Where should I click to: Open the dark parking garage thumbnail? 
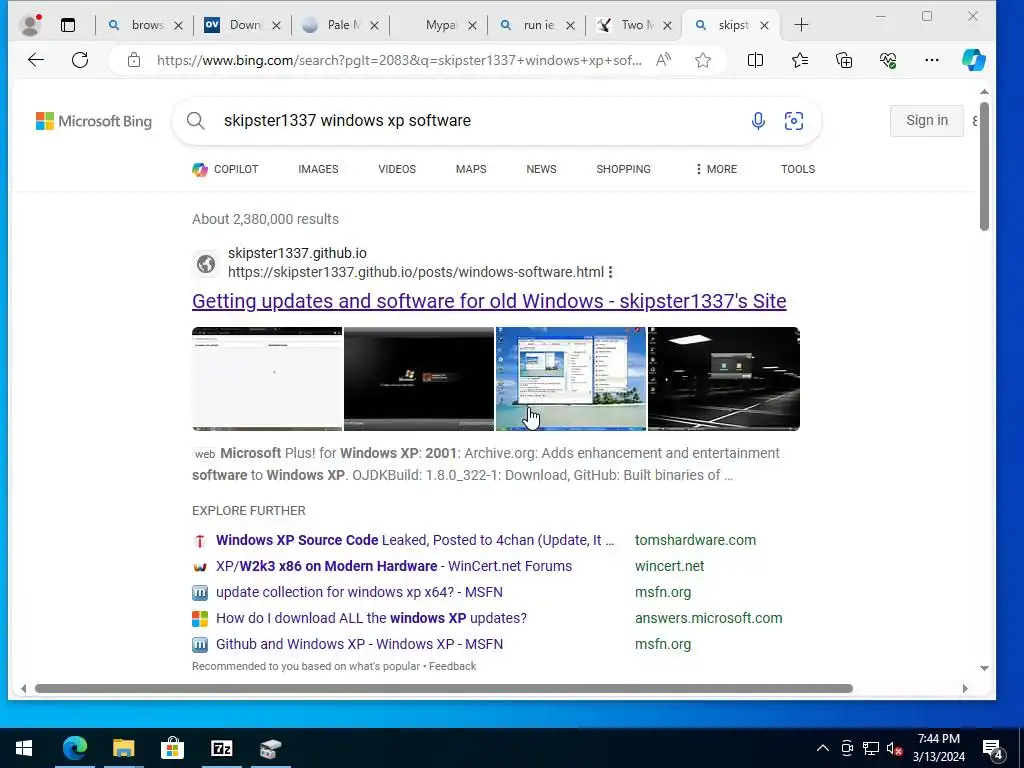pyautogui.click(x=724, y=379)
